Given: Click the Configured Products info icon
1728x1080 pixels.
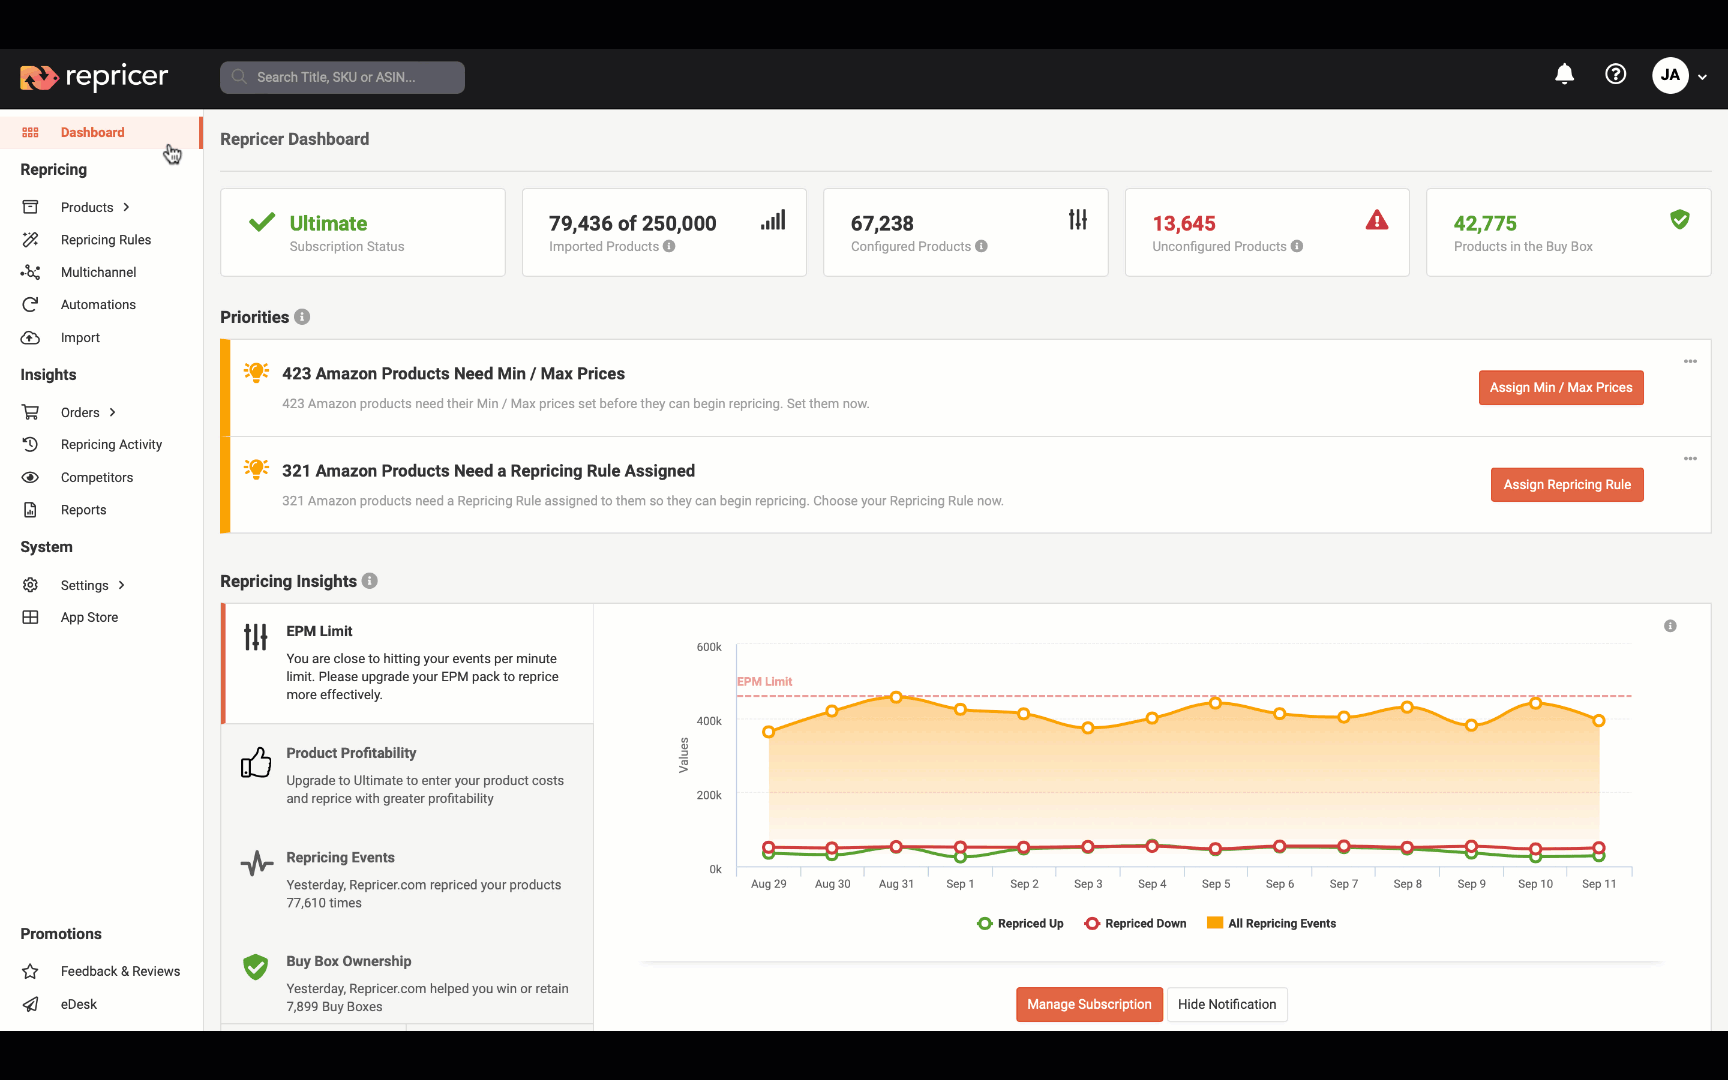Looking at the screenshot, I should [981, 246].
